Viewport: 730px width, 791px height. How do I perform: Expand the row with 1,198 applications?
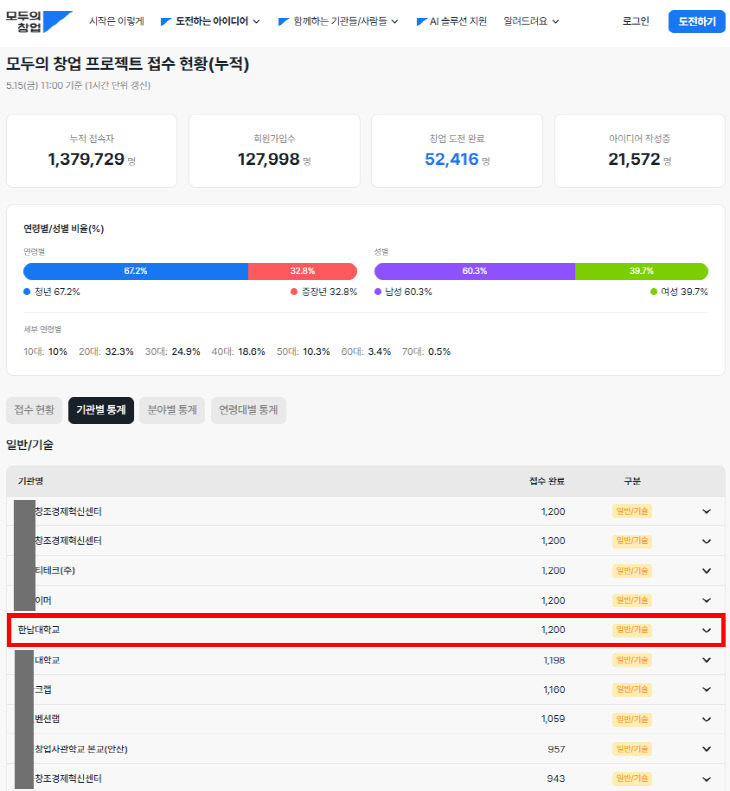[706, 660]
